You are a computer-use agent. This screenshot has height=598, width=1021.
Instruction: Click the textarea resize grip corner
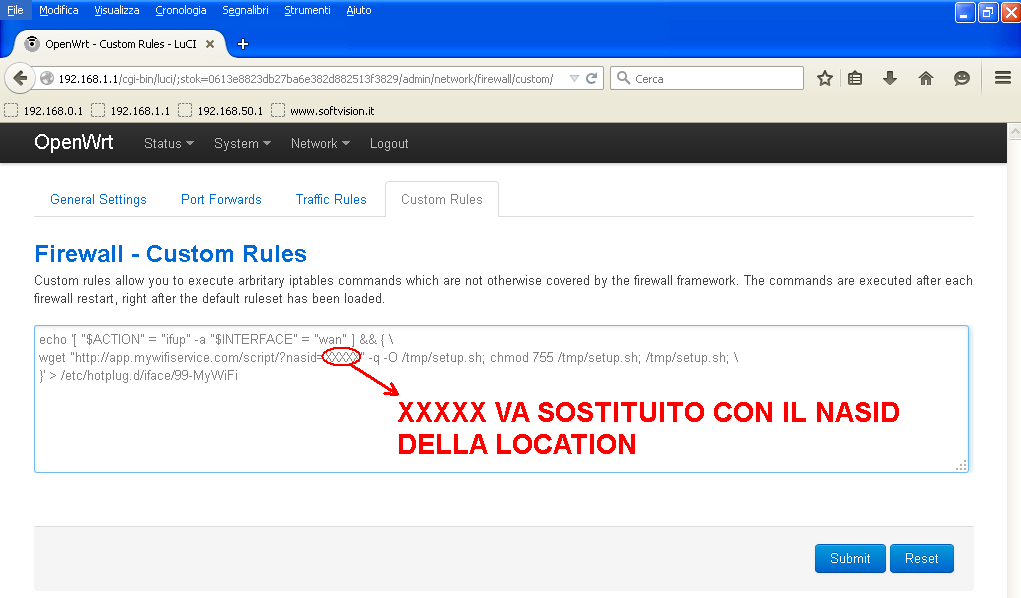(961, 465)
